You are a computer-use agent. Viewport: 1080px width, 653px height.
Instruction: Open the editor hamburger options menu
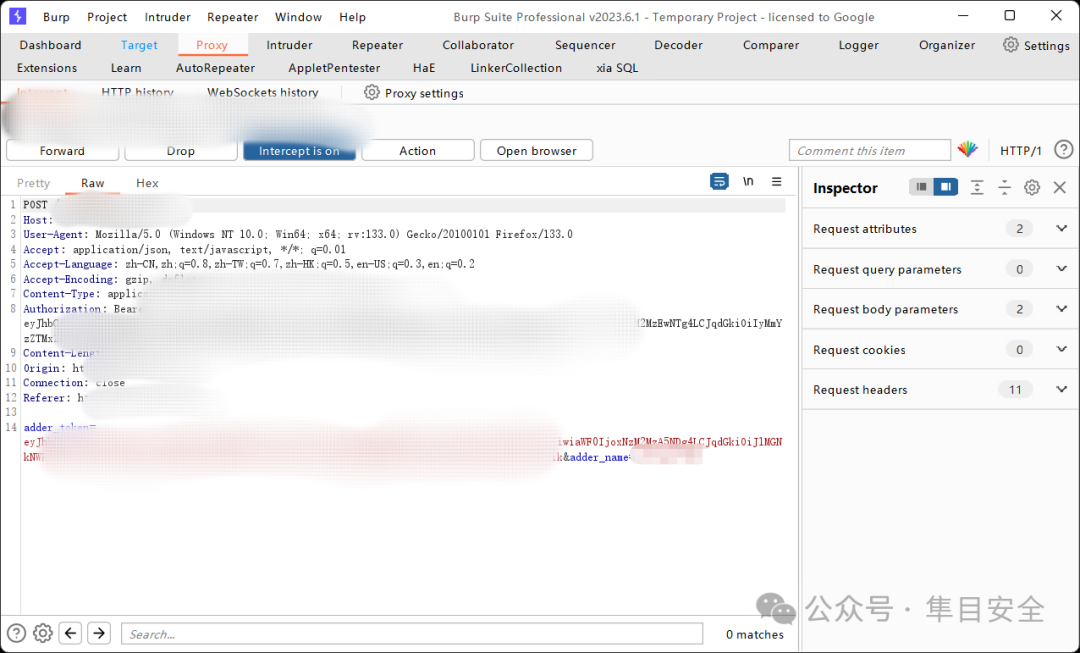pos(776,181)
